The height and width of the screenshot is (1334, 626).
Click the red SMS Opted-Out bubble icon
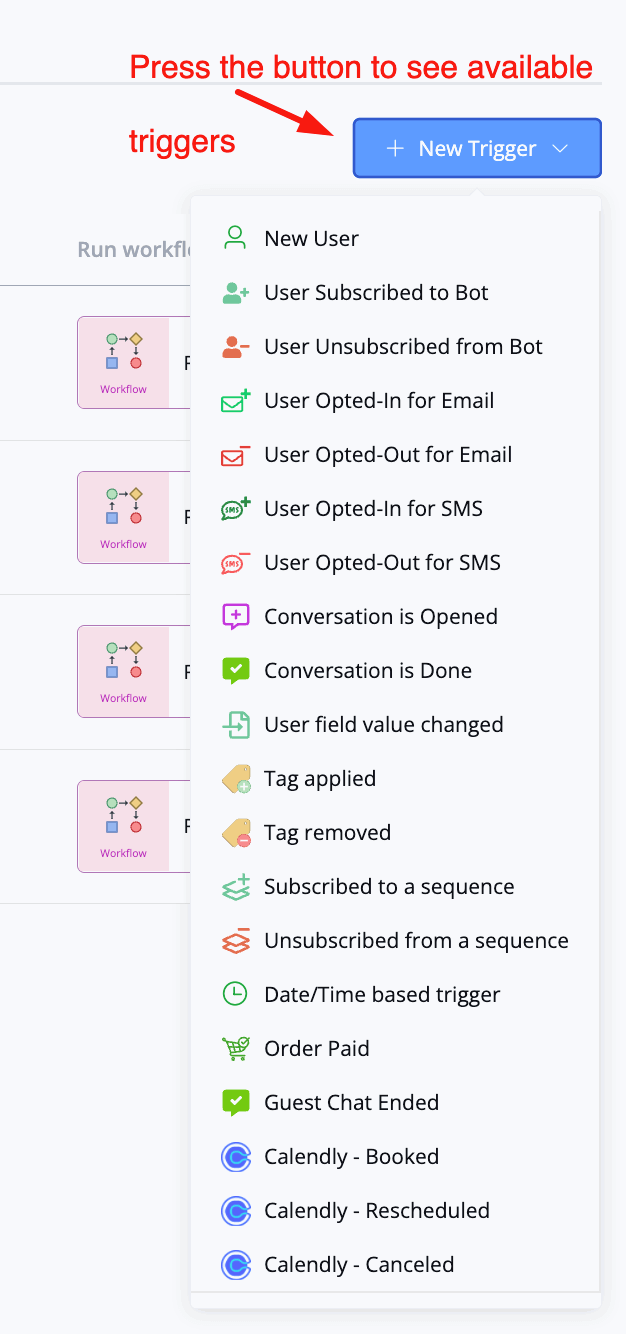[x=236, y=563]
